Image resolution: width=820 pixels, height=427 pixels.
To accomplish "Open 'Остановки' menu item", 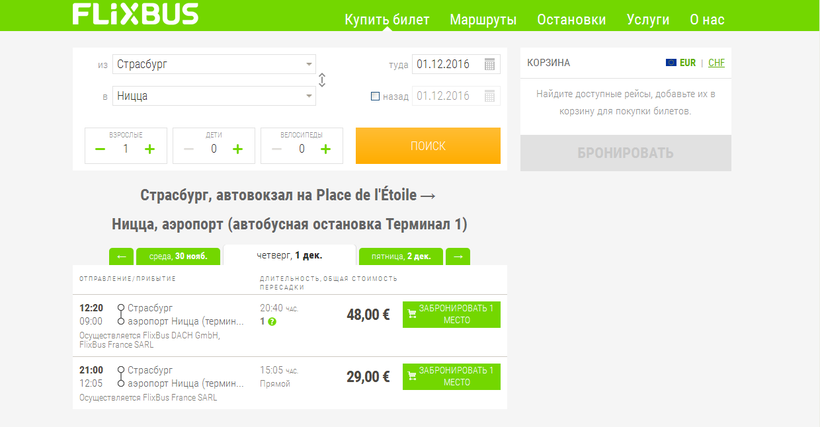I will [572, 20].
